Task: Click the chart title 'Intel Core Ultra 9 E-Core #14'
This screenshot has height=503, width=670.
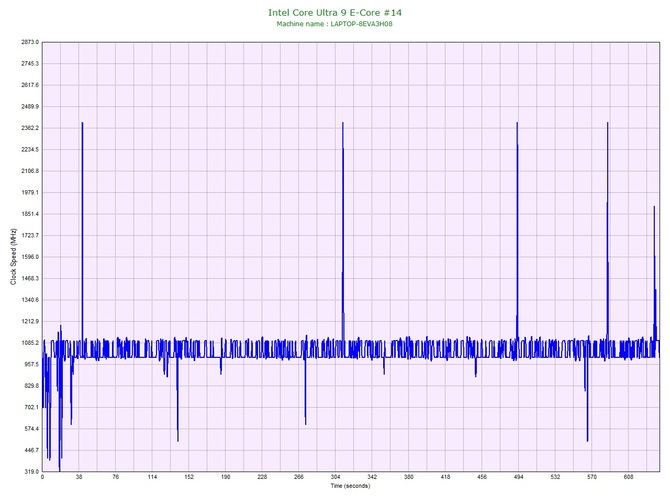Action: pos(335,12)
